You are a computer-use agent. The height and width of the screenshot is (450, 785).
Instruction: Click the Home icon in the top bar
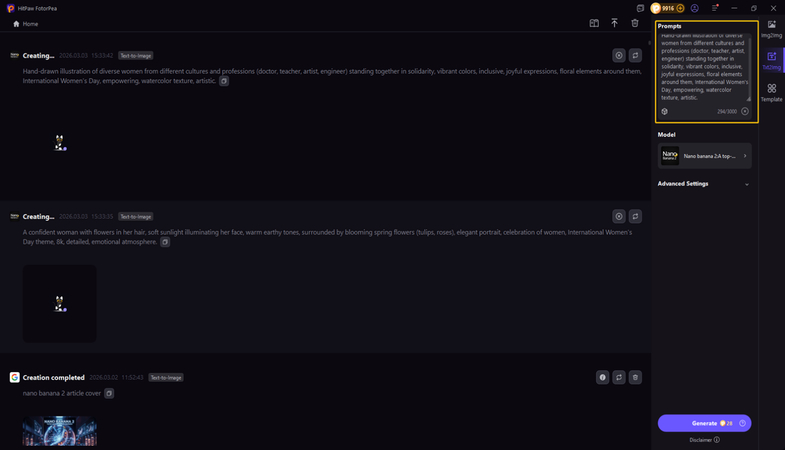click(x=16, y=24)
